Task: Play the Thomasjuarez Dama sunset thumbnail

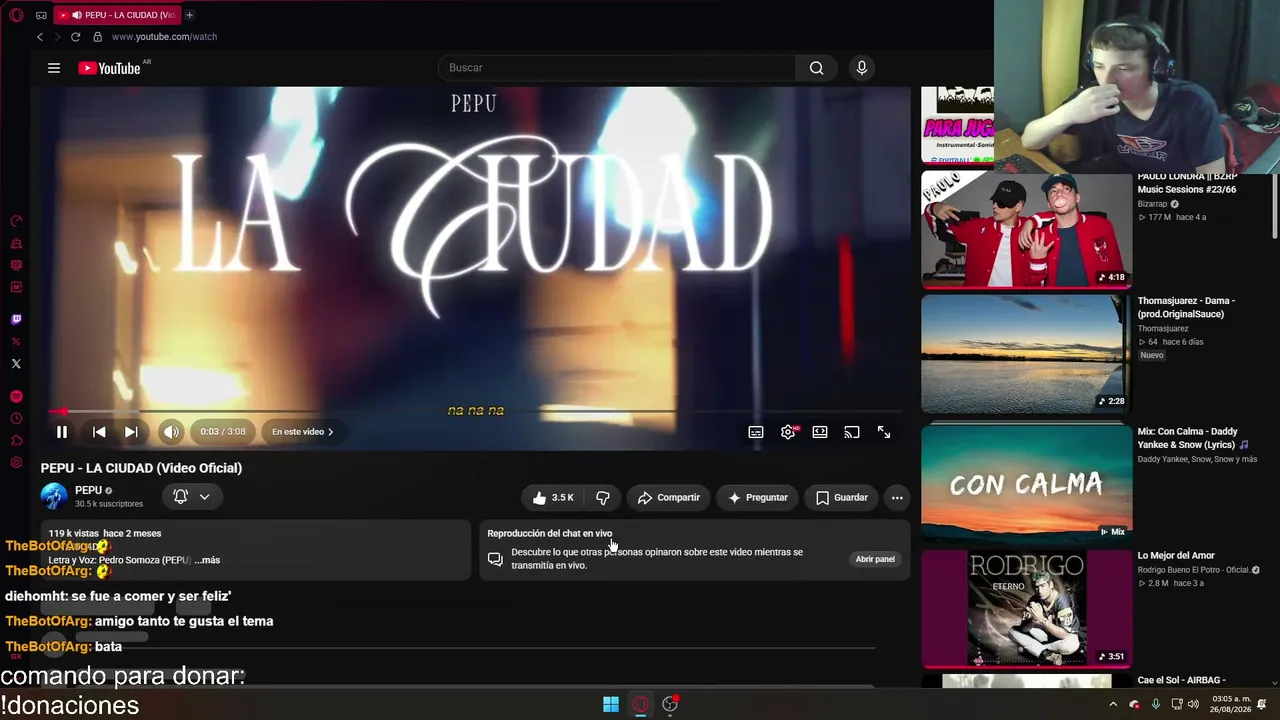Action: (1026, 354)
